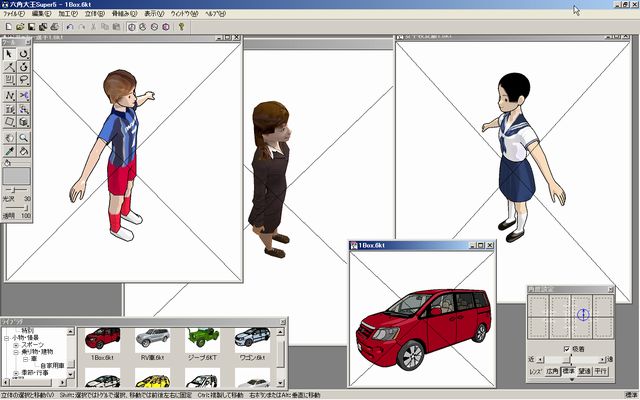This screenshot has height=400, width=640.
Task: Click the Save floppy disk icon
Action: tap(33, 27)
